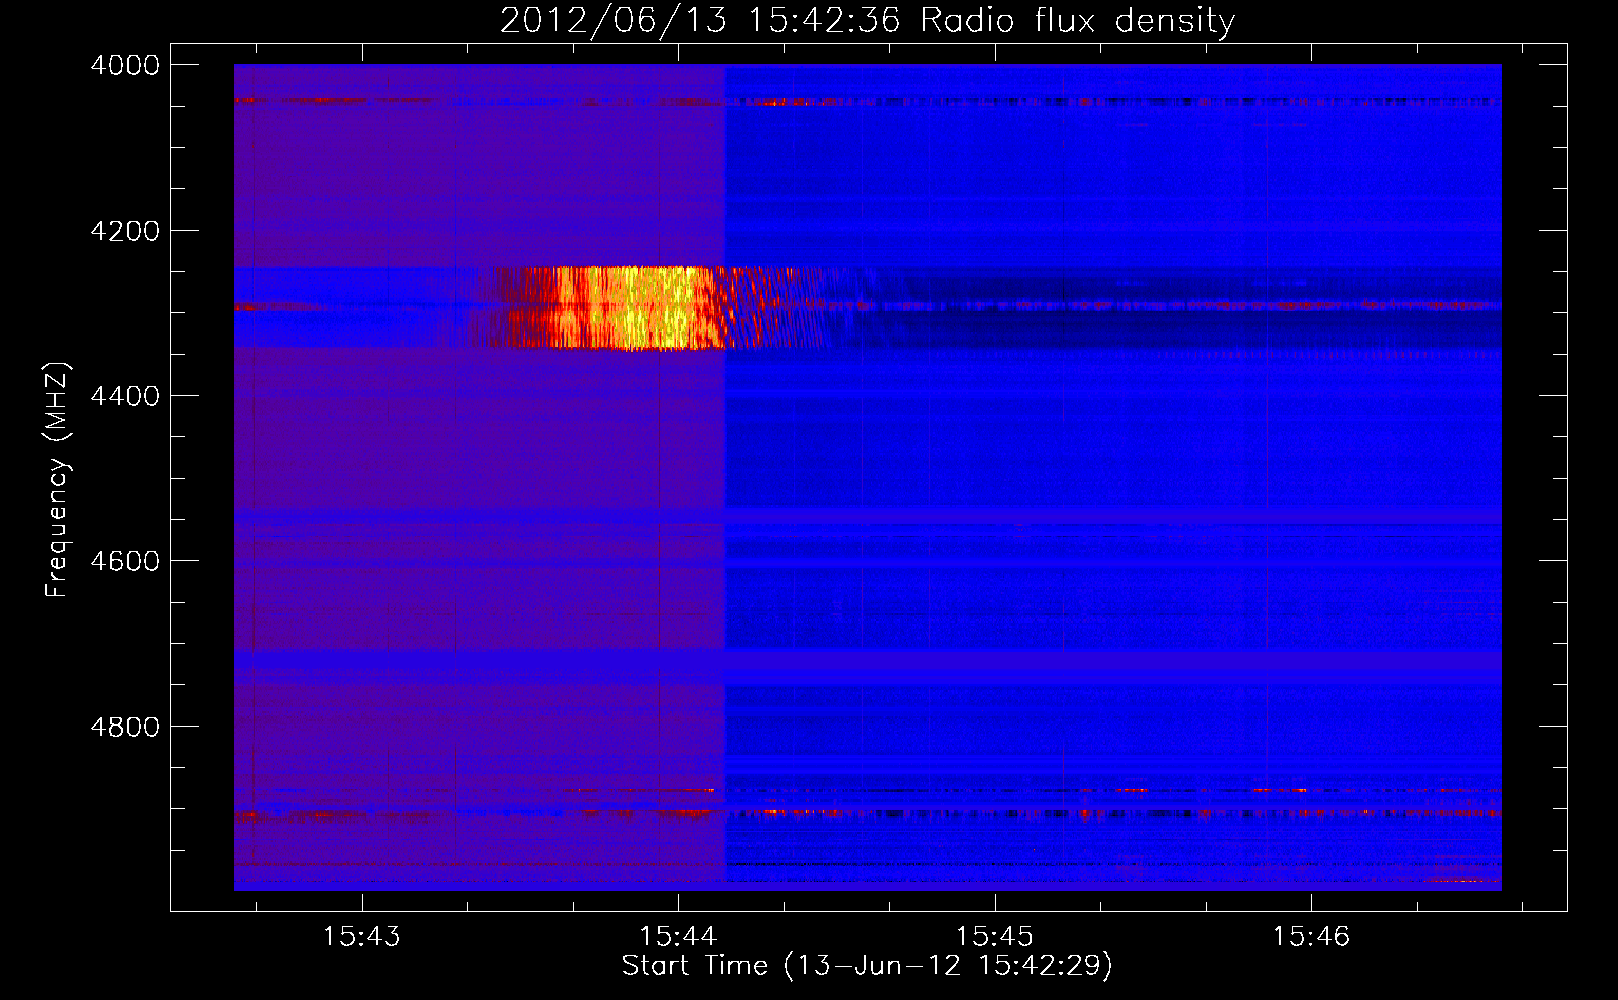
Task: Click the 15:45 time axis label
Action: click(x=994, y=937)
